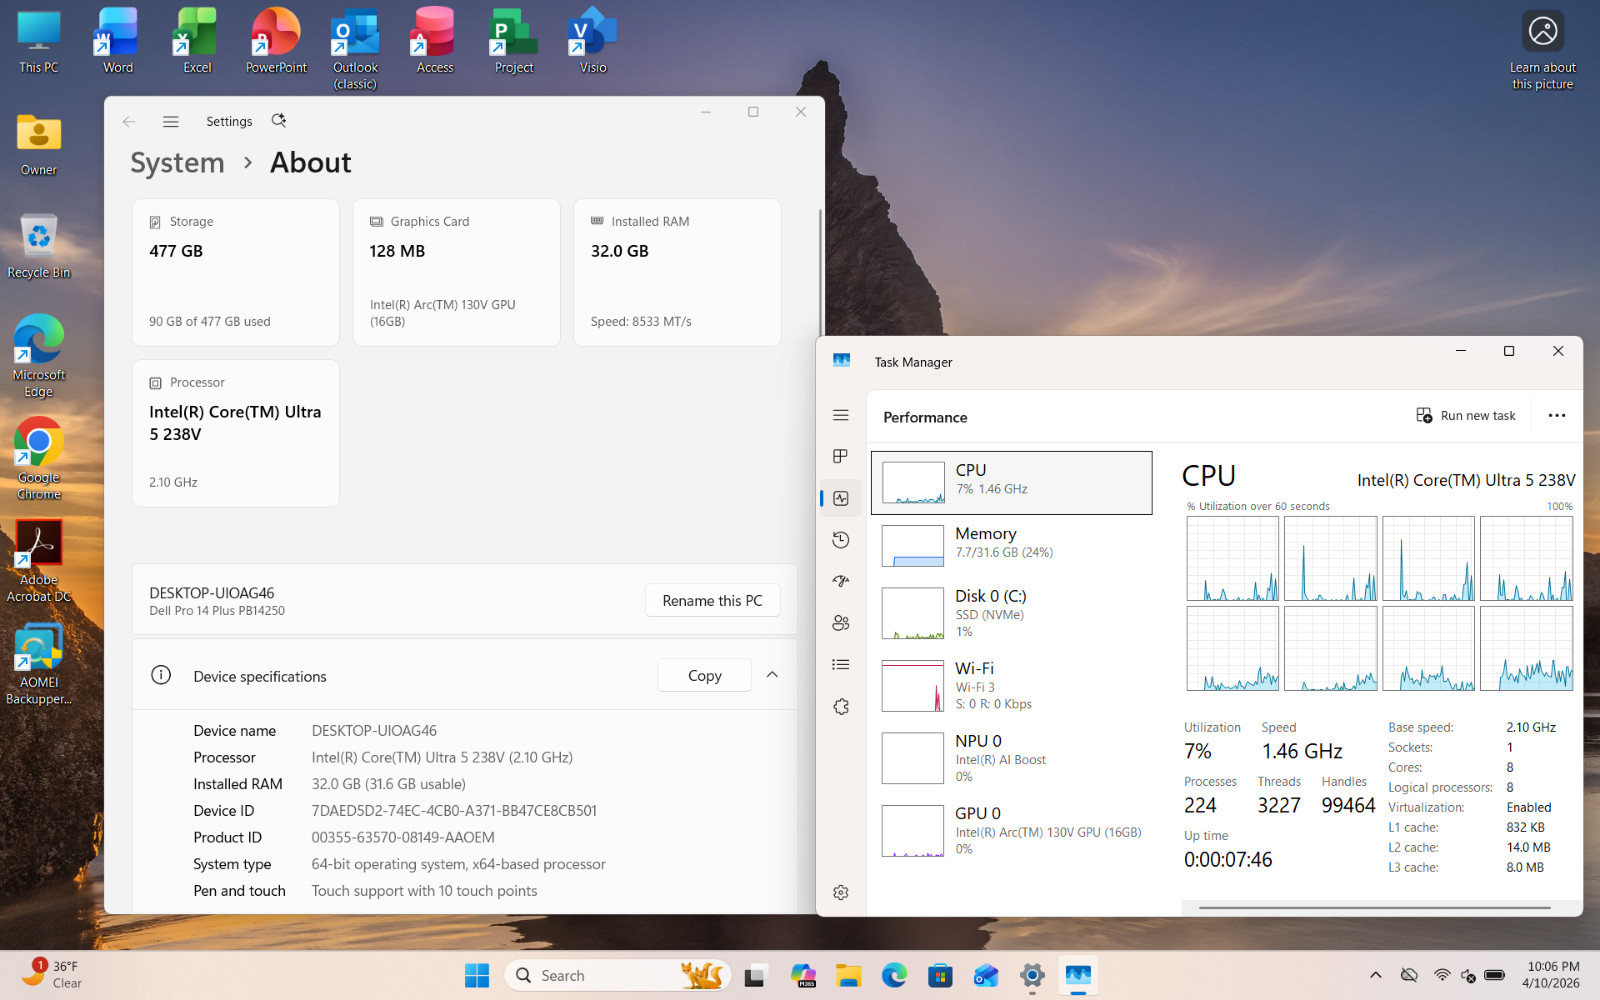The height and width of the screenshot is (1000, 1600).
Task: Select Google Chrome desktop shortcut
Action: (39, 460)
